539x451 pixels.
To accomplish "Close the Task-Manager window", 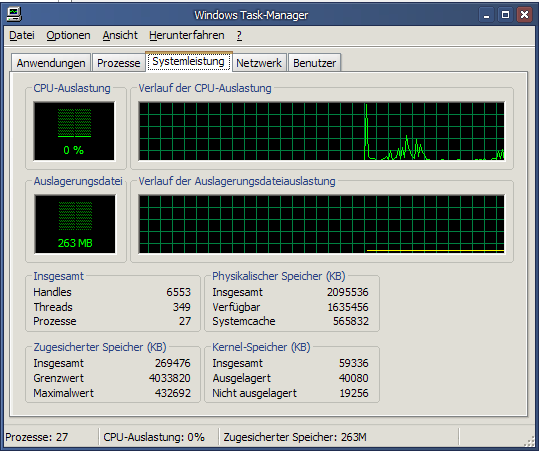I will pyautogui.click(x=524, y=15).
